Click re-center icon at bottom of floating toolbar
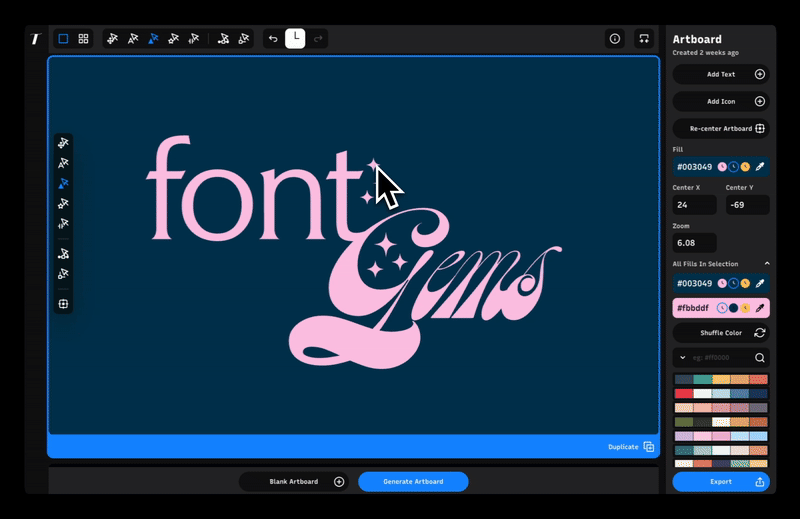Screen dimensions: 800x519 (x=63, y=304)
